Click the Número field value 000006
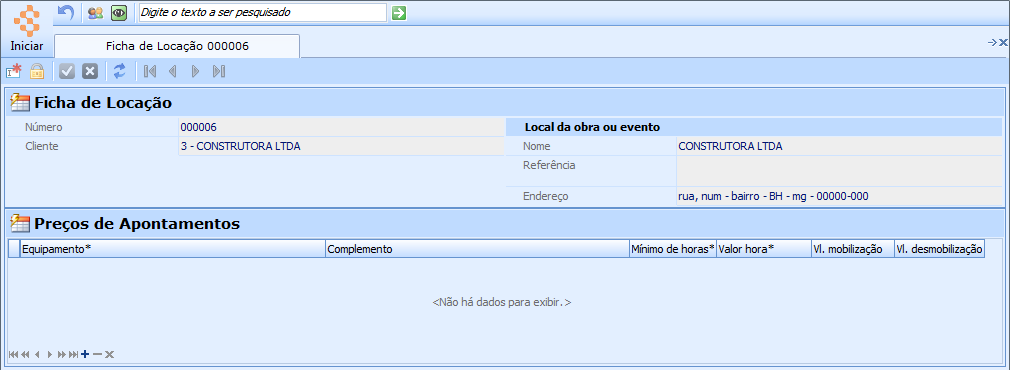The height and width of the screenshot is (370, 1010). tap(341, 127)
